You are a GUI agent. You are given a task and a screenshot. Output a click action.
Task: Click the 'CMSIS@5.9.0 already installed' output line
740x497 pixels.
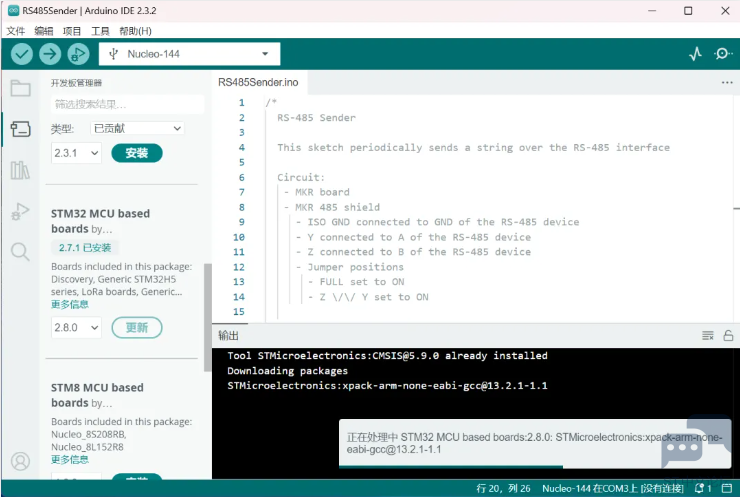tap(387, 355)
